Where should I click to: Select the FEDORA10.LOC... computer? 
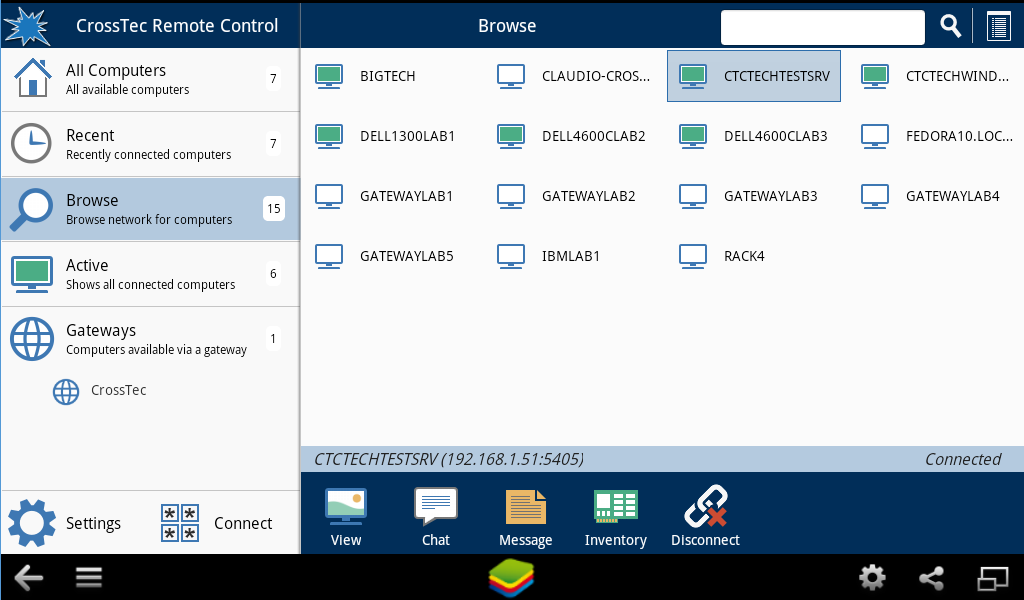tap(935, 136)
